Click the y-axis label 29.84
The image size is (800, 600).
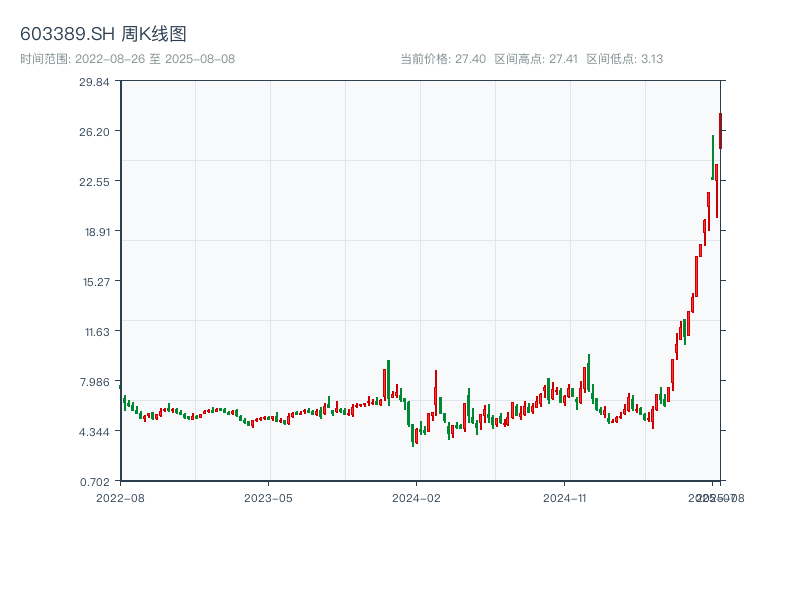[x=94, y=82]
